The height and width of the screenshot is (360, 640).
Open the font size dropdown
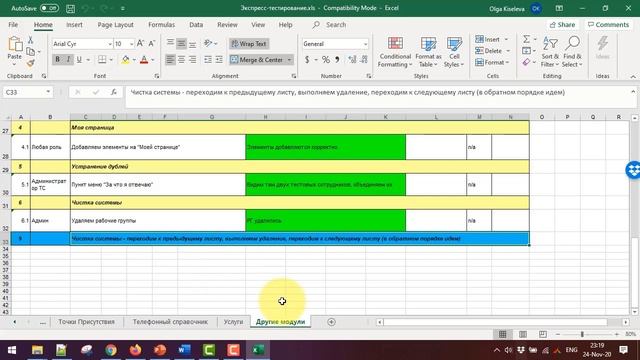pos(131,44)
